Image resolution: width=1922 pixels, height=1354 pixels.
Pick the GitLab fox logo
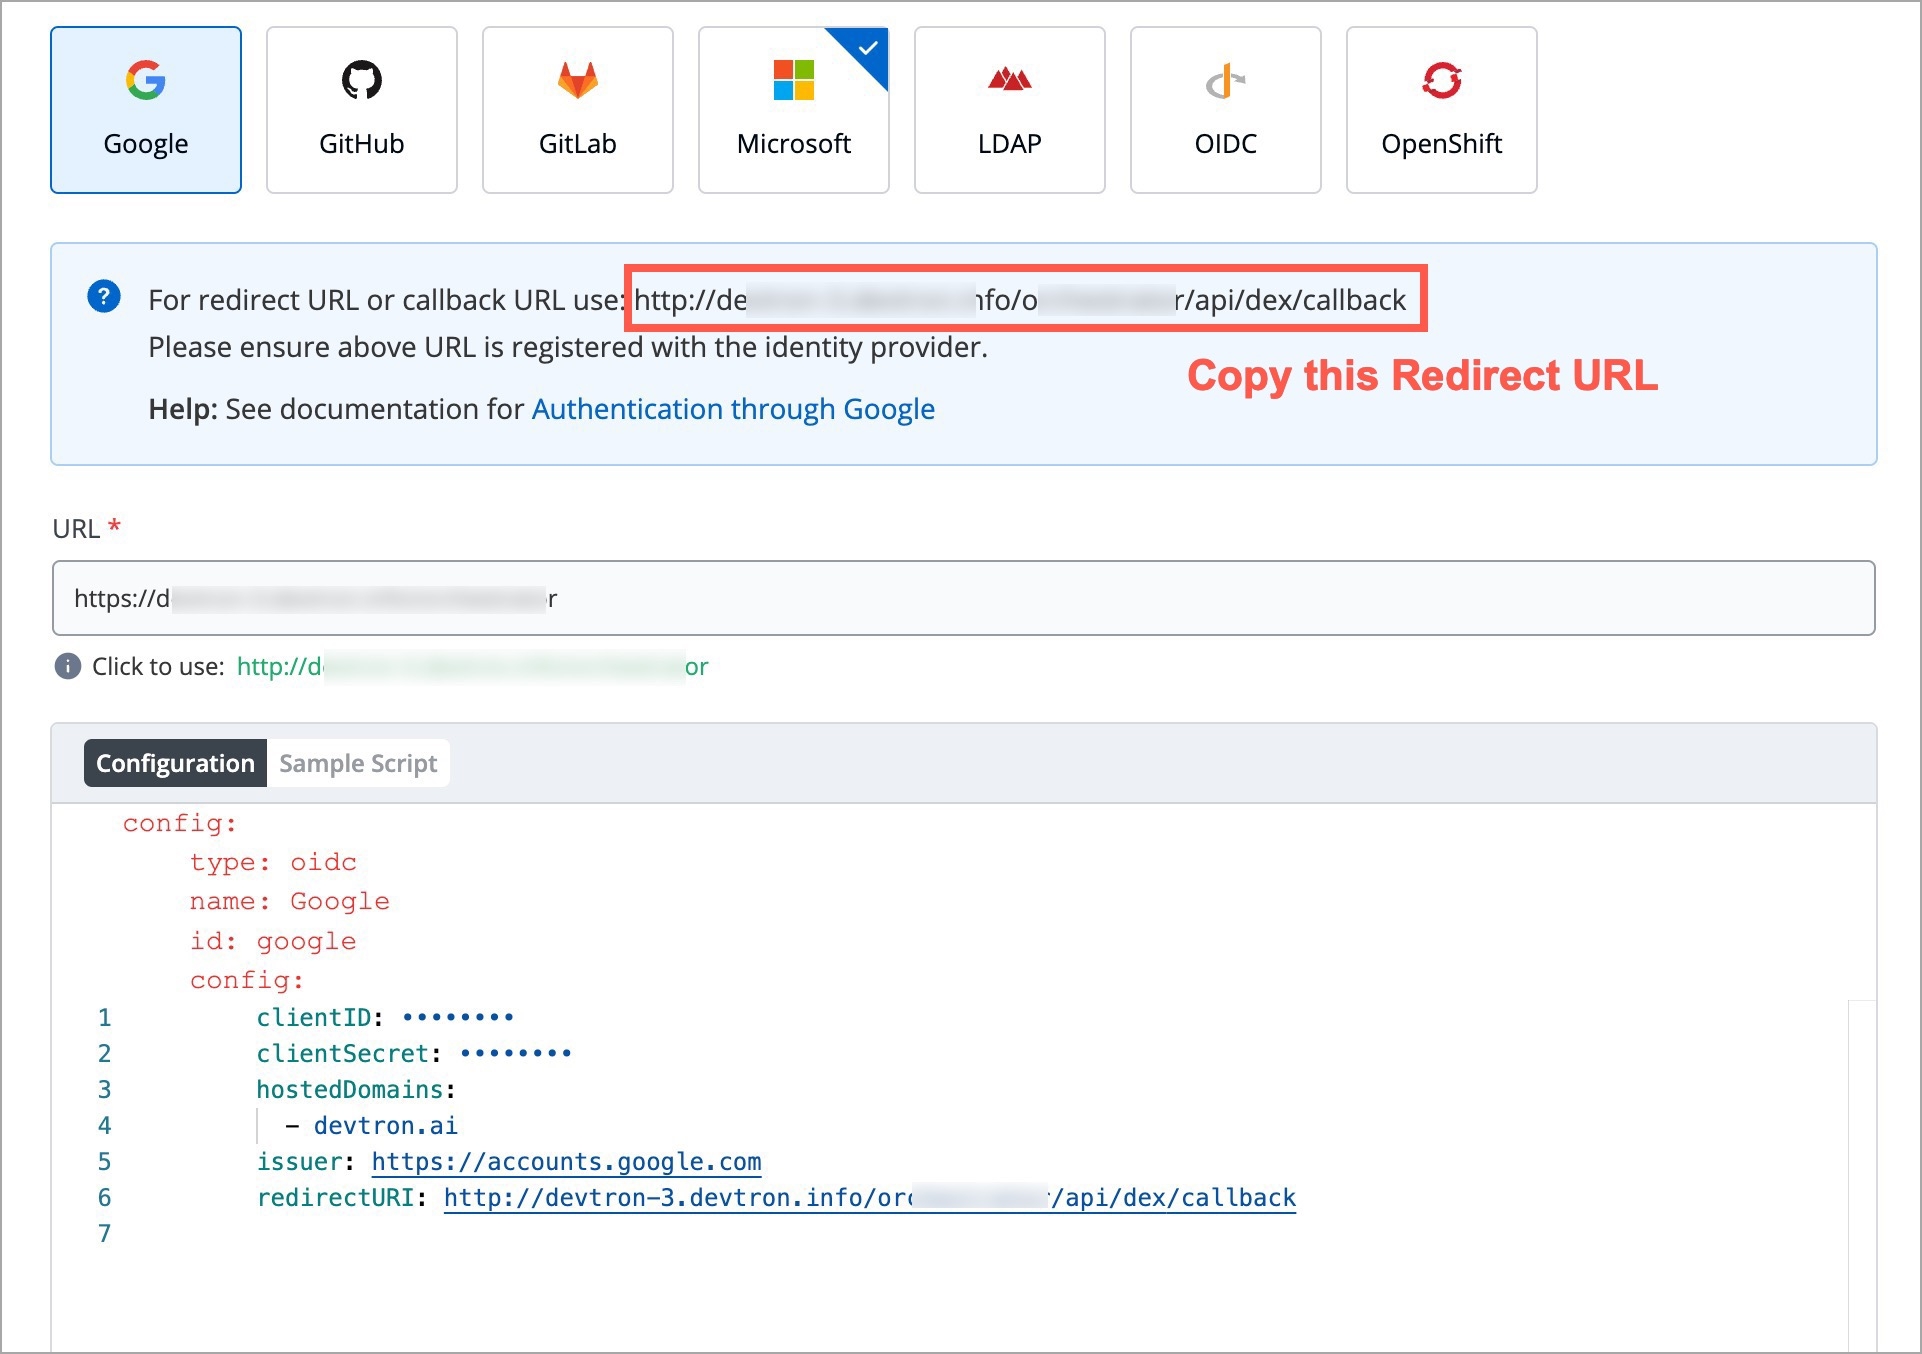coord(577,80)
